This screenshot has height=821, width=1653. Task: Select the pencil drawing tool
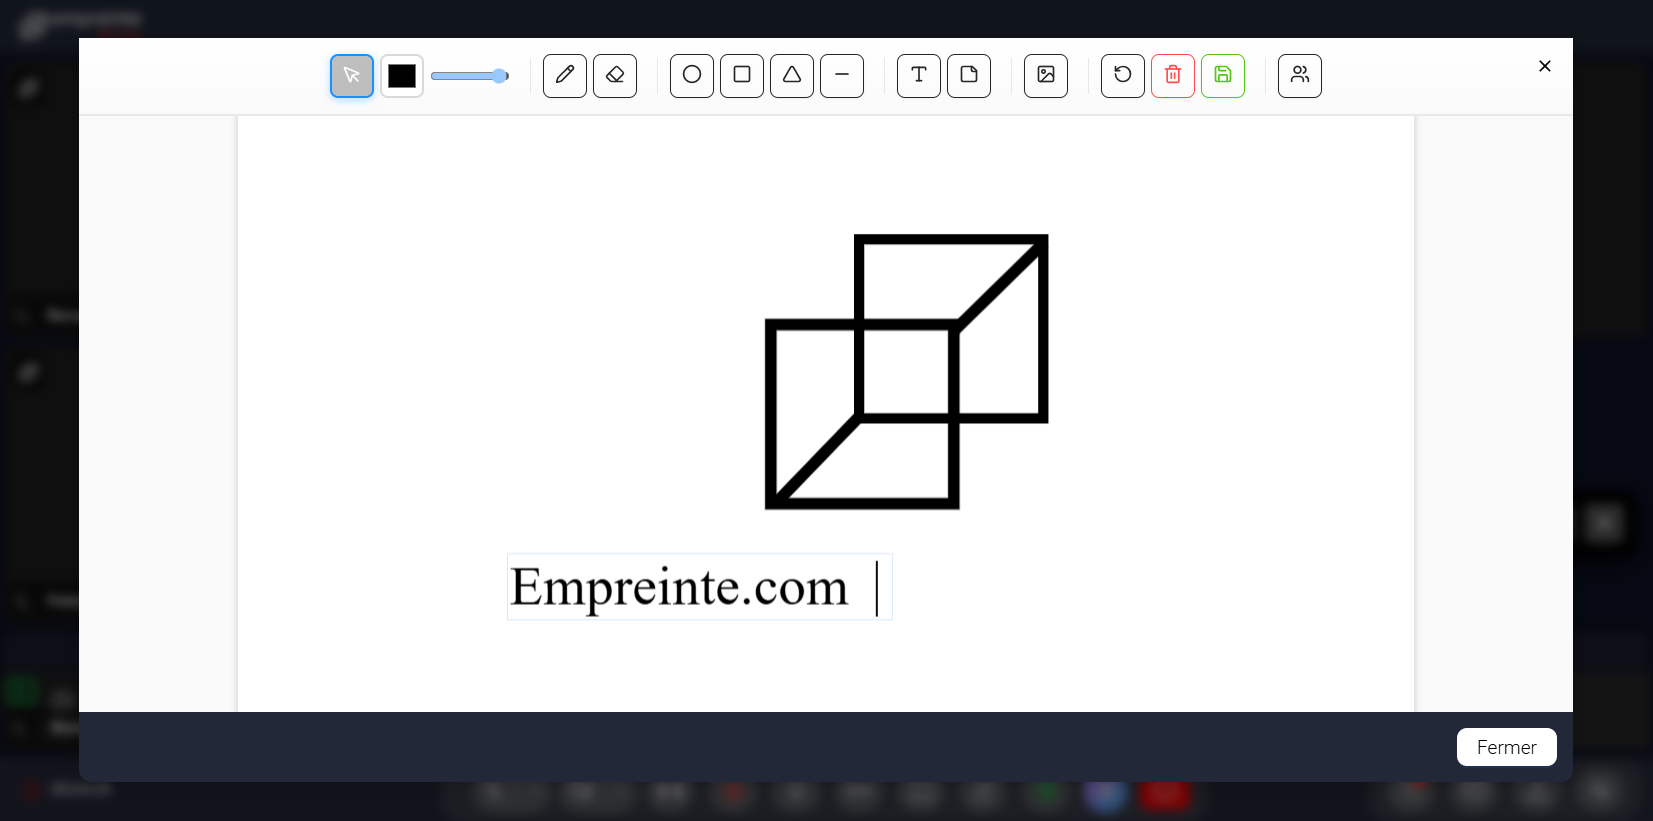click(565, 76)
